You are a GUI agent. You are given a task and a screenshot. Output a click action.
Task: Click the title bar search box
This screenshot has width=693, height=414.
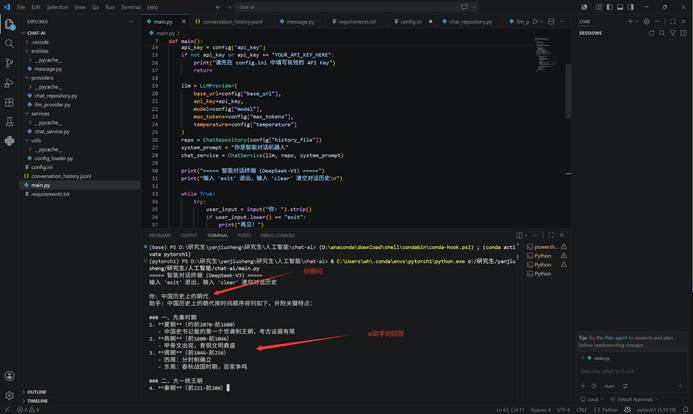point(347,7)
